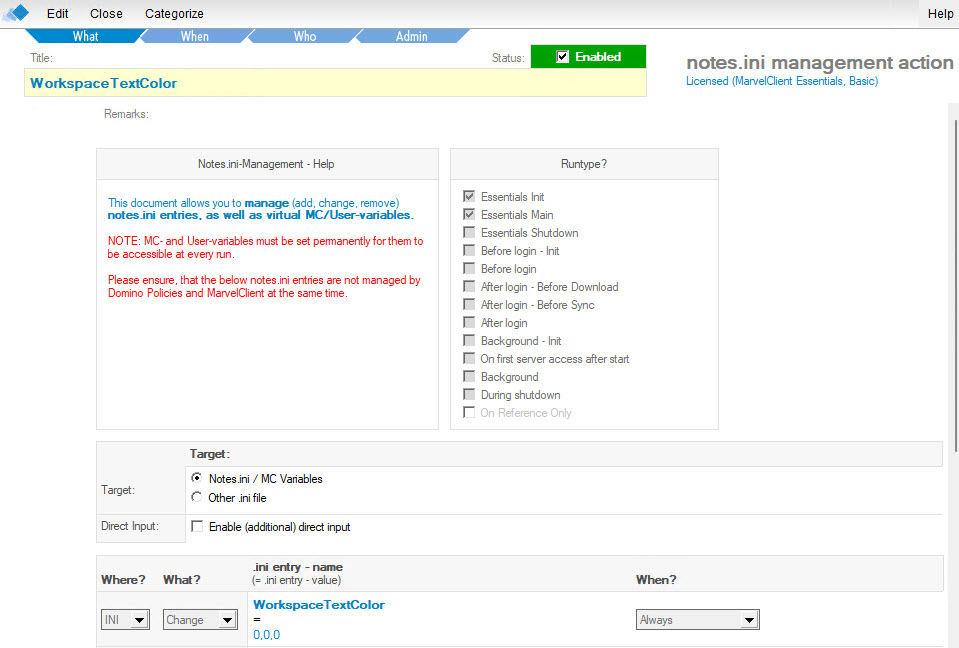
Task: Click the MarvelClient diamond logo icon
Action: coord(17,13)
